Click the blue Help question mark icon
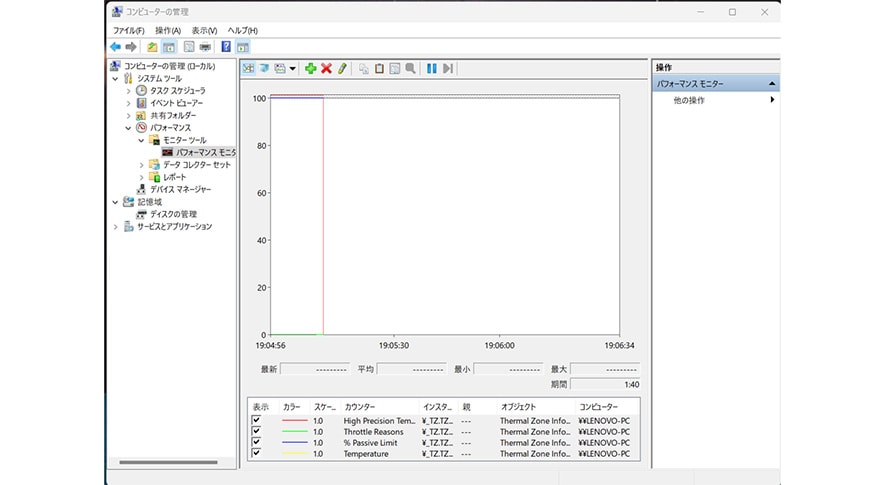The image size is (885, 485). tap(226, 46)
